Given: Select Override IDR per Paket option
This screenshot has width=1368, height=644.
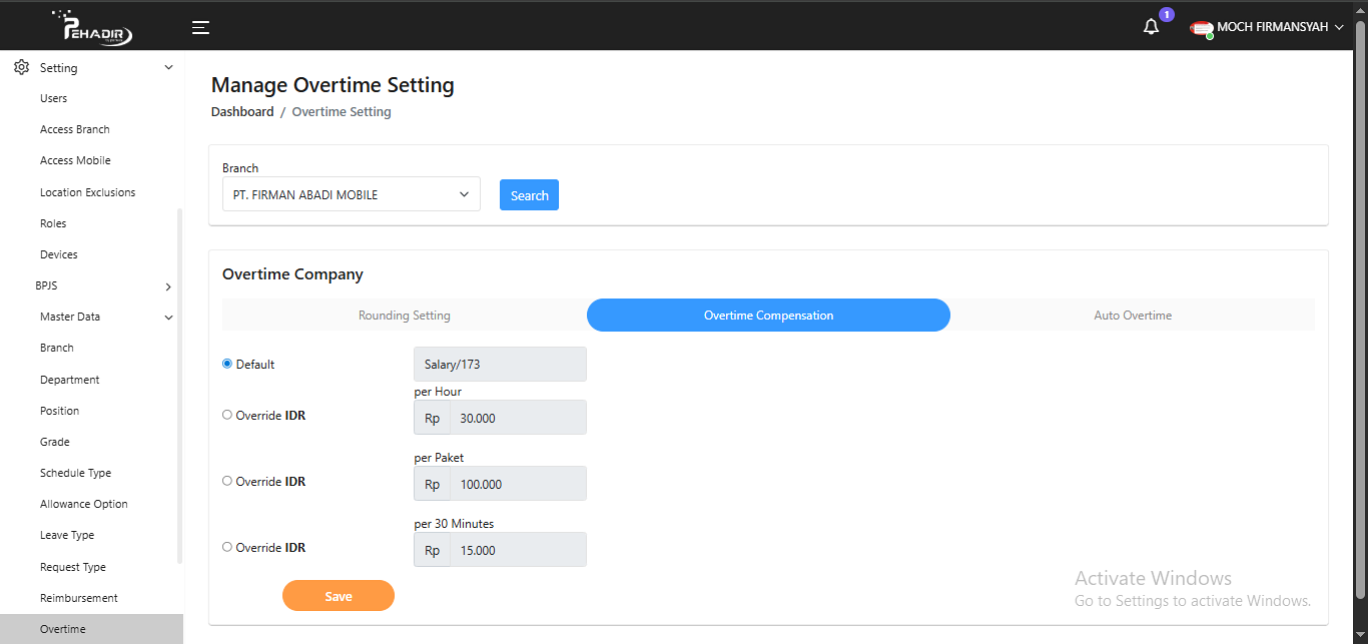Looking at the screenshot, I should [x=227, y=481].
